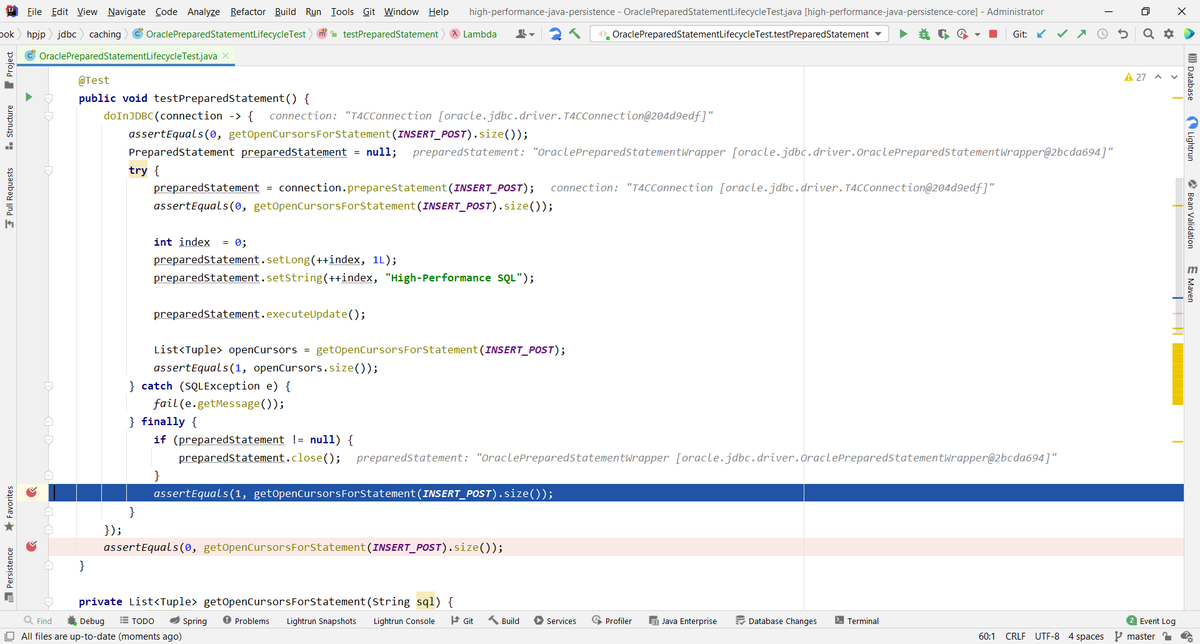Open the run configuration dropdown

(739, 34)
